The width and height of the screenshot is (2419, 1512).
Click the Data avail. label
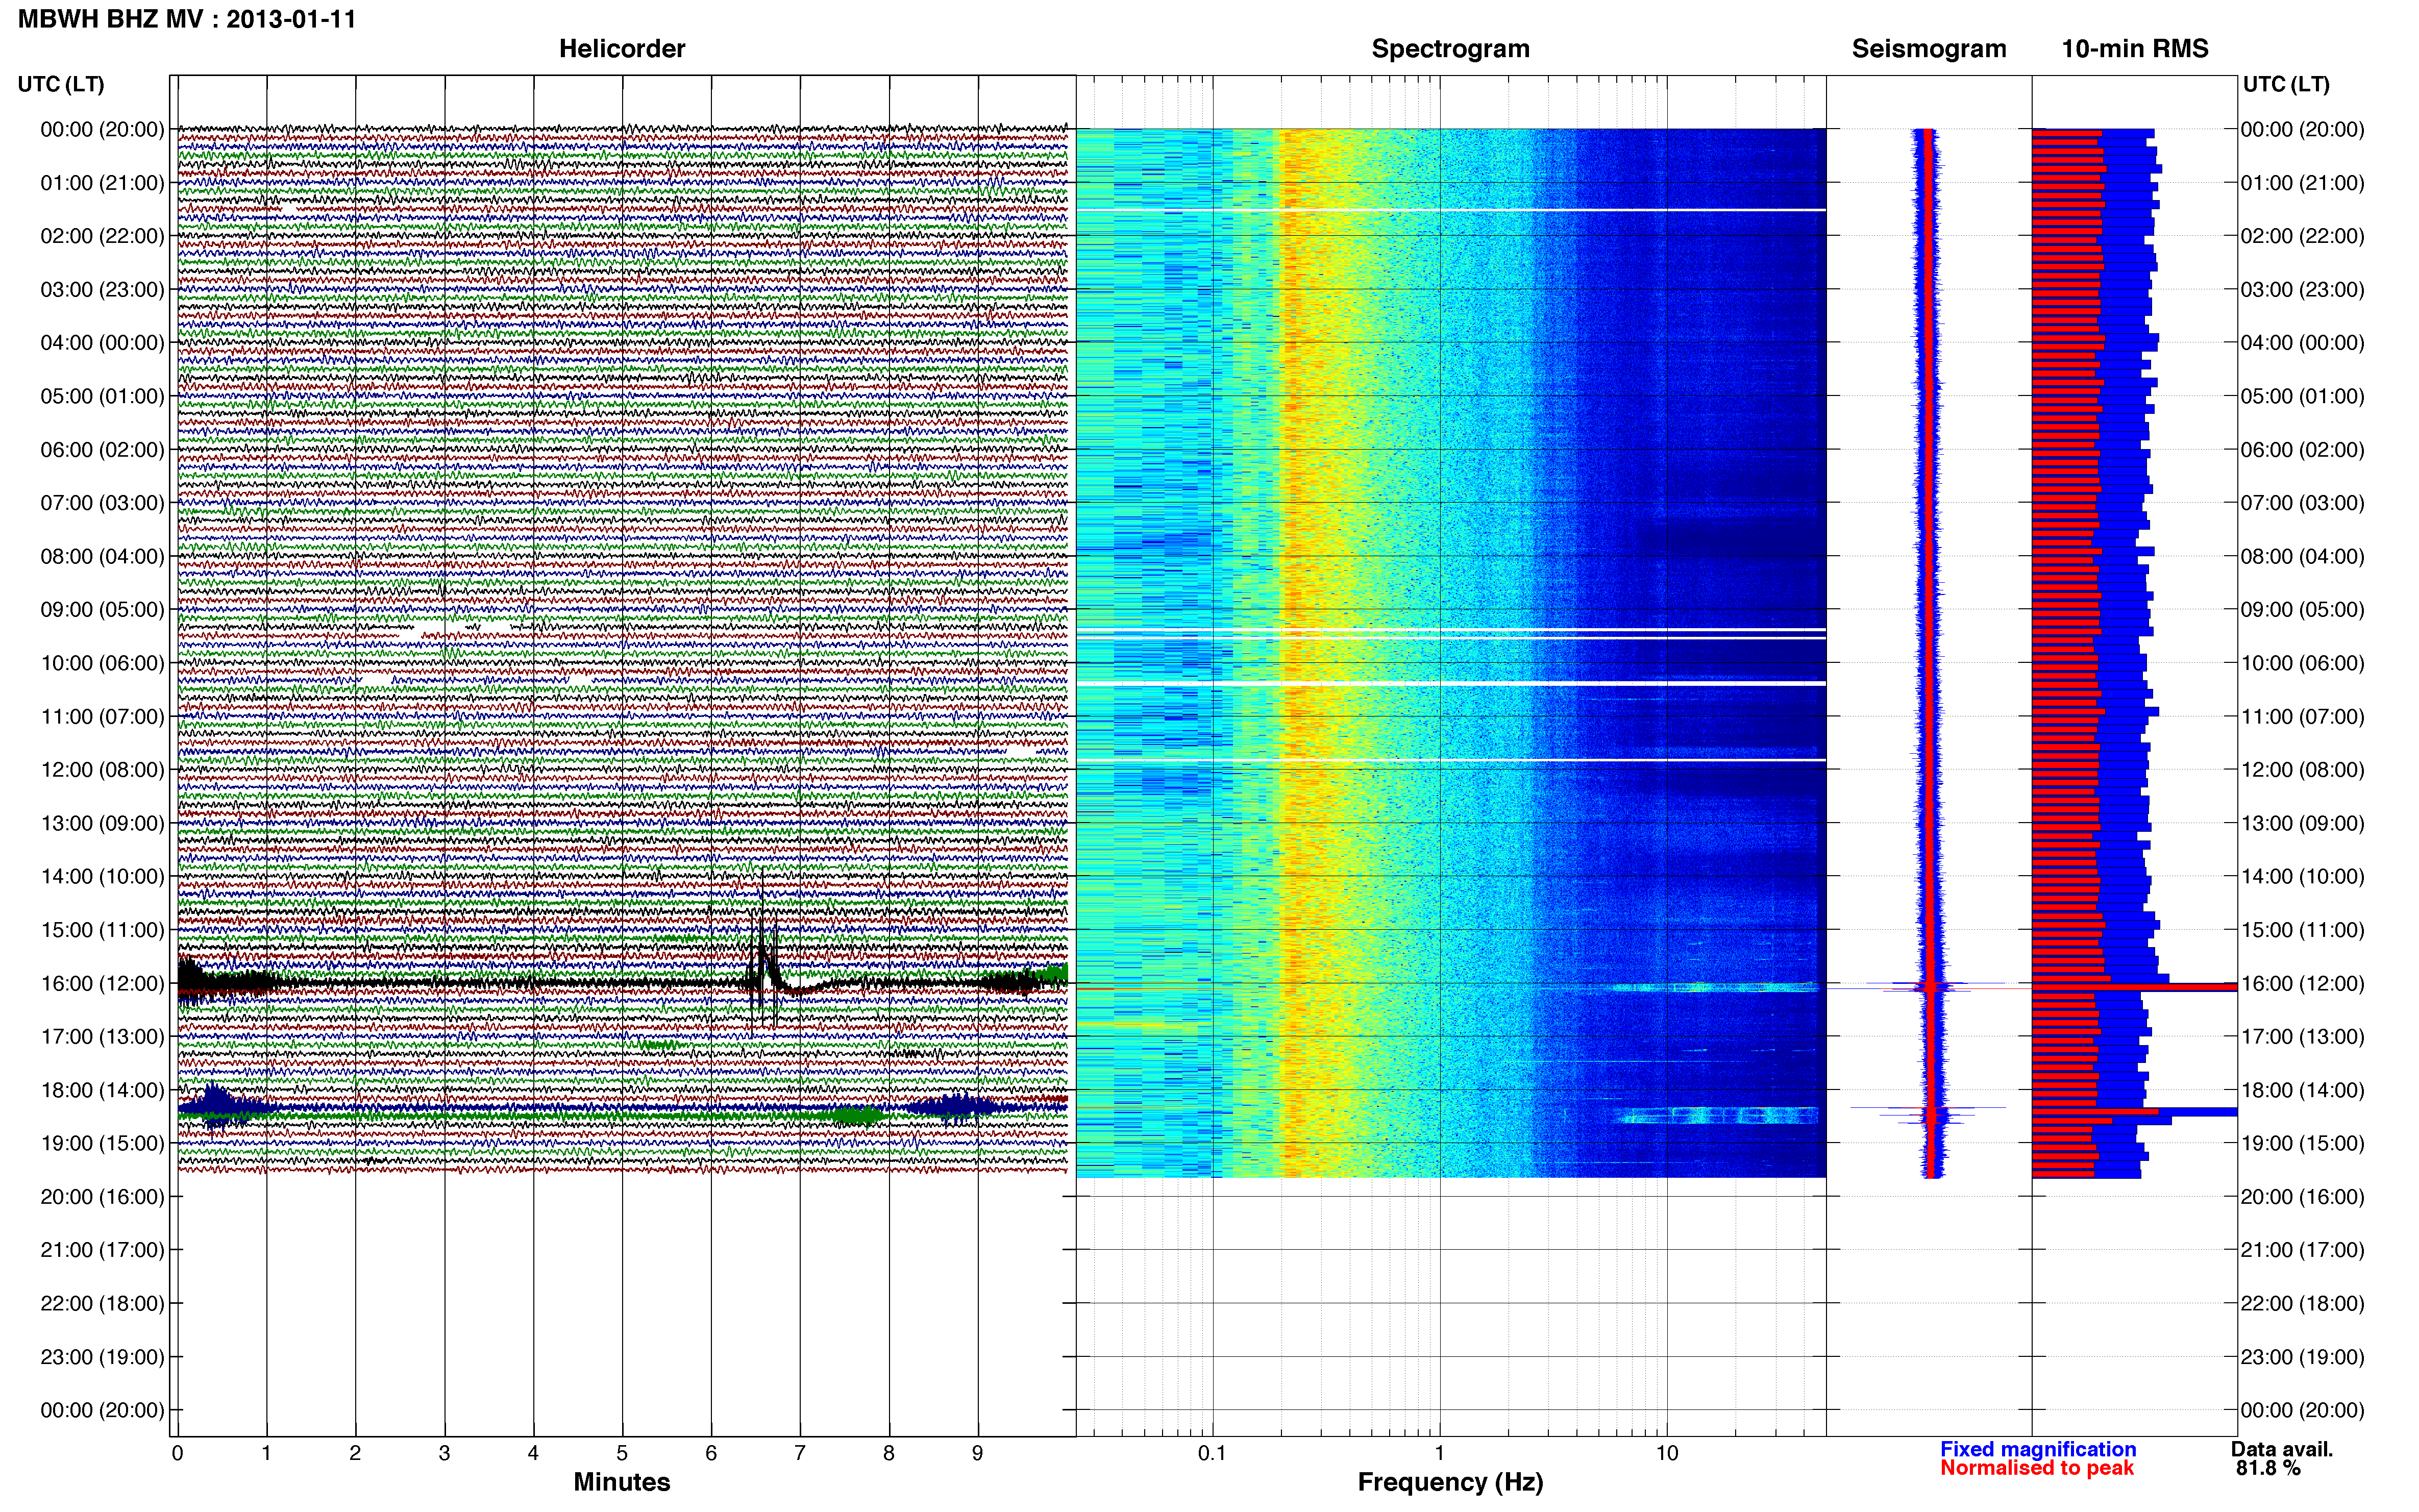pos(2282,1449)
